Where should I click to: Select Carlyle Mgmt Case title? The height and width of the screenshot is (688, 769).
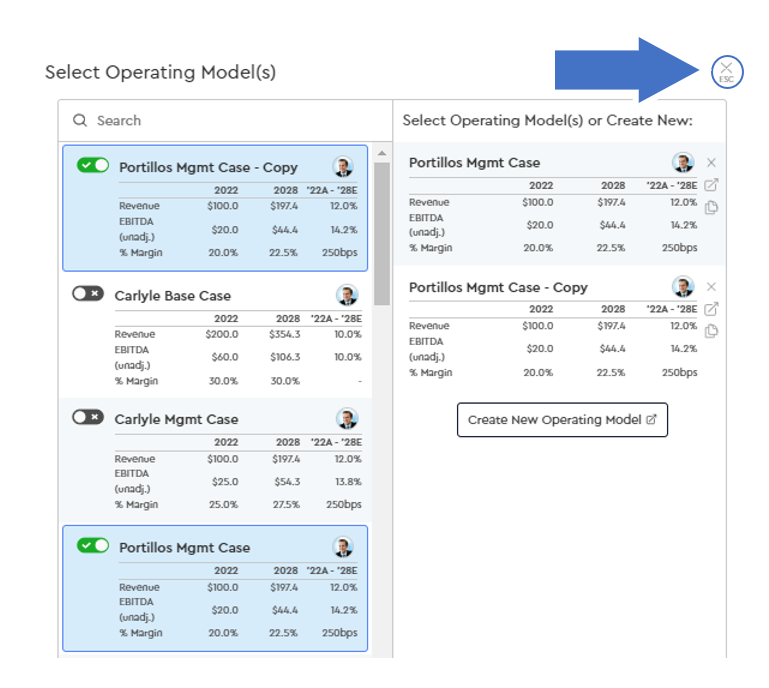[x=177, y=419]
